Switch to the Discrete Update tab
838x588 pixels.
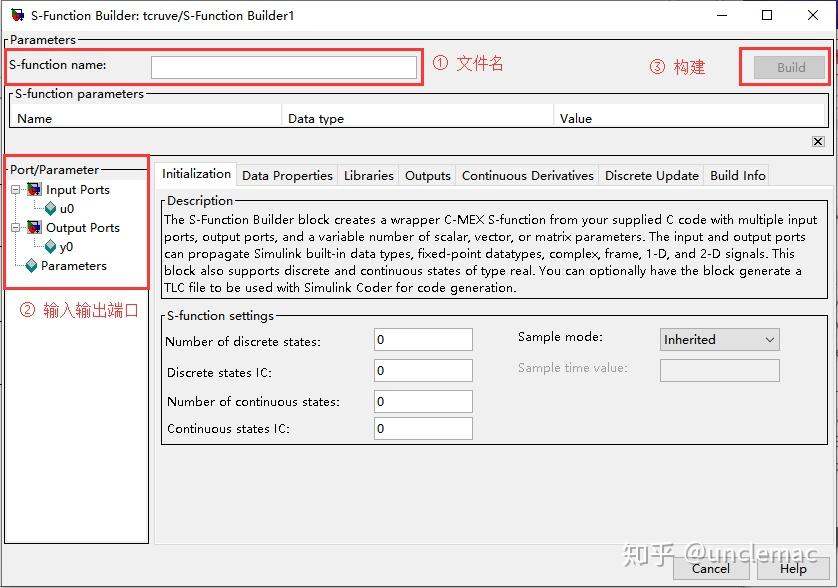click(651, 175)
